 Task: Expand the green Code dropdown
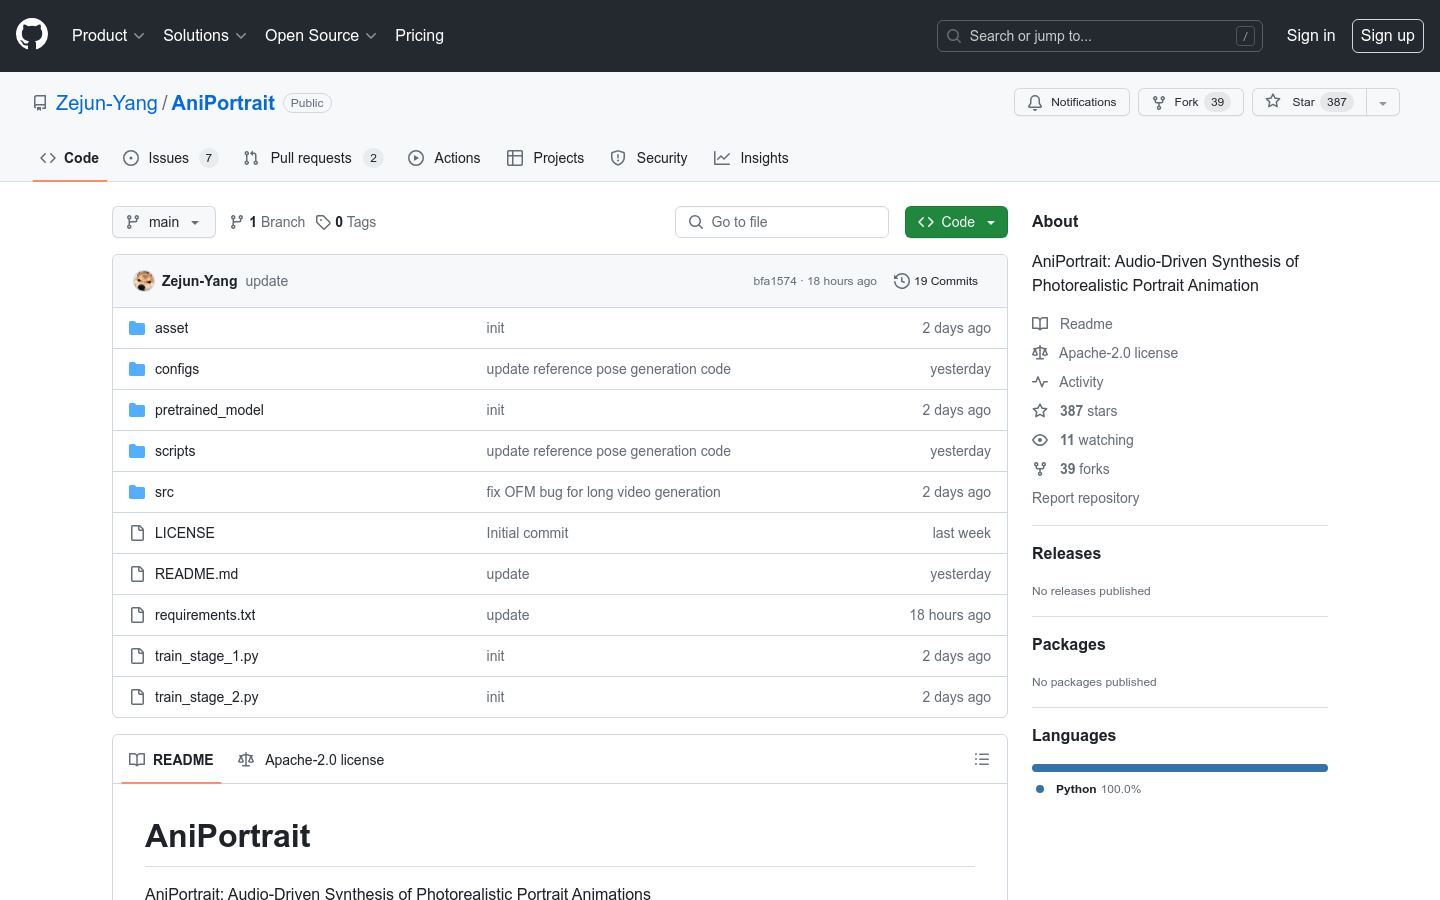click(x=955, y=222)
